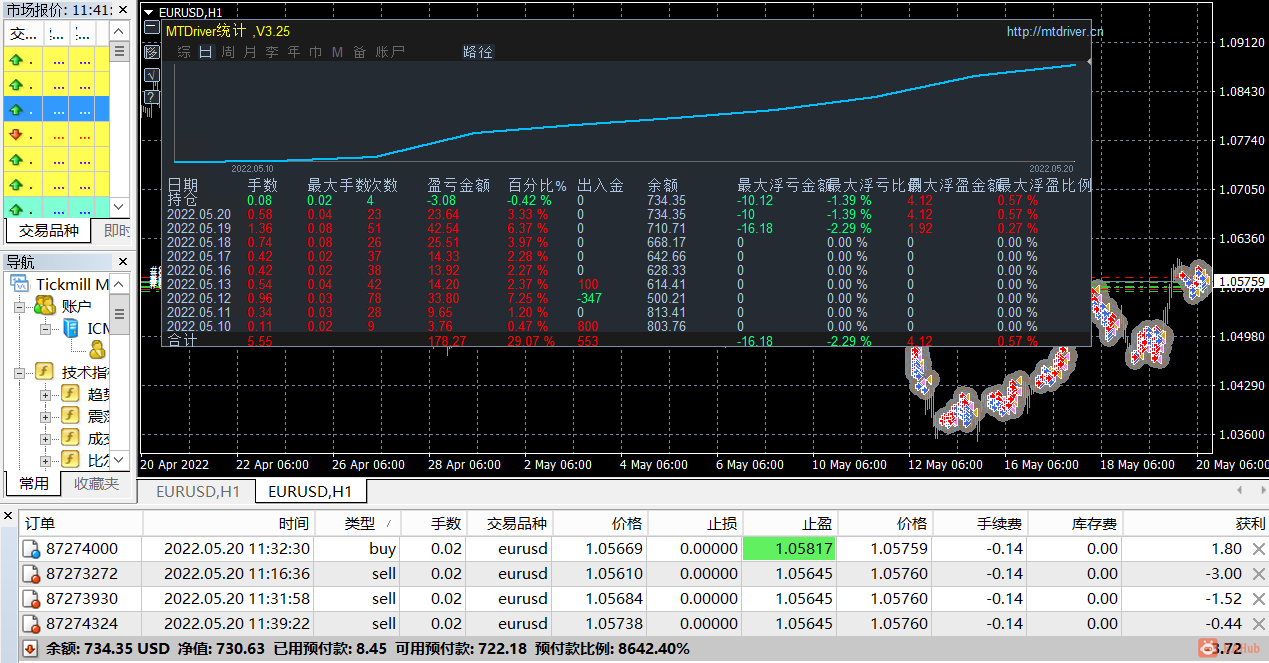Open the 账户 tab in statistics panel
This screenshot has height=663, width=1269.
390,52
